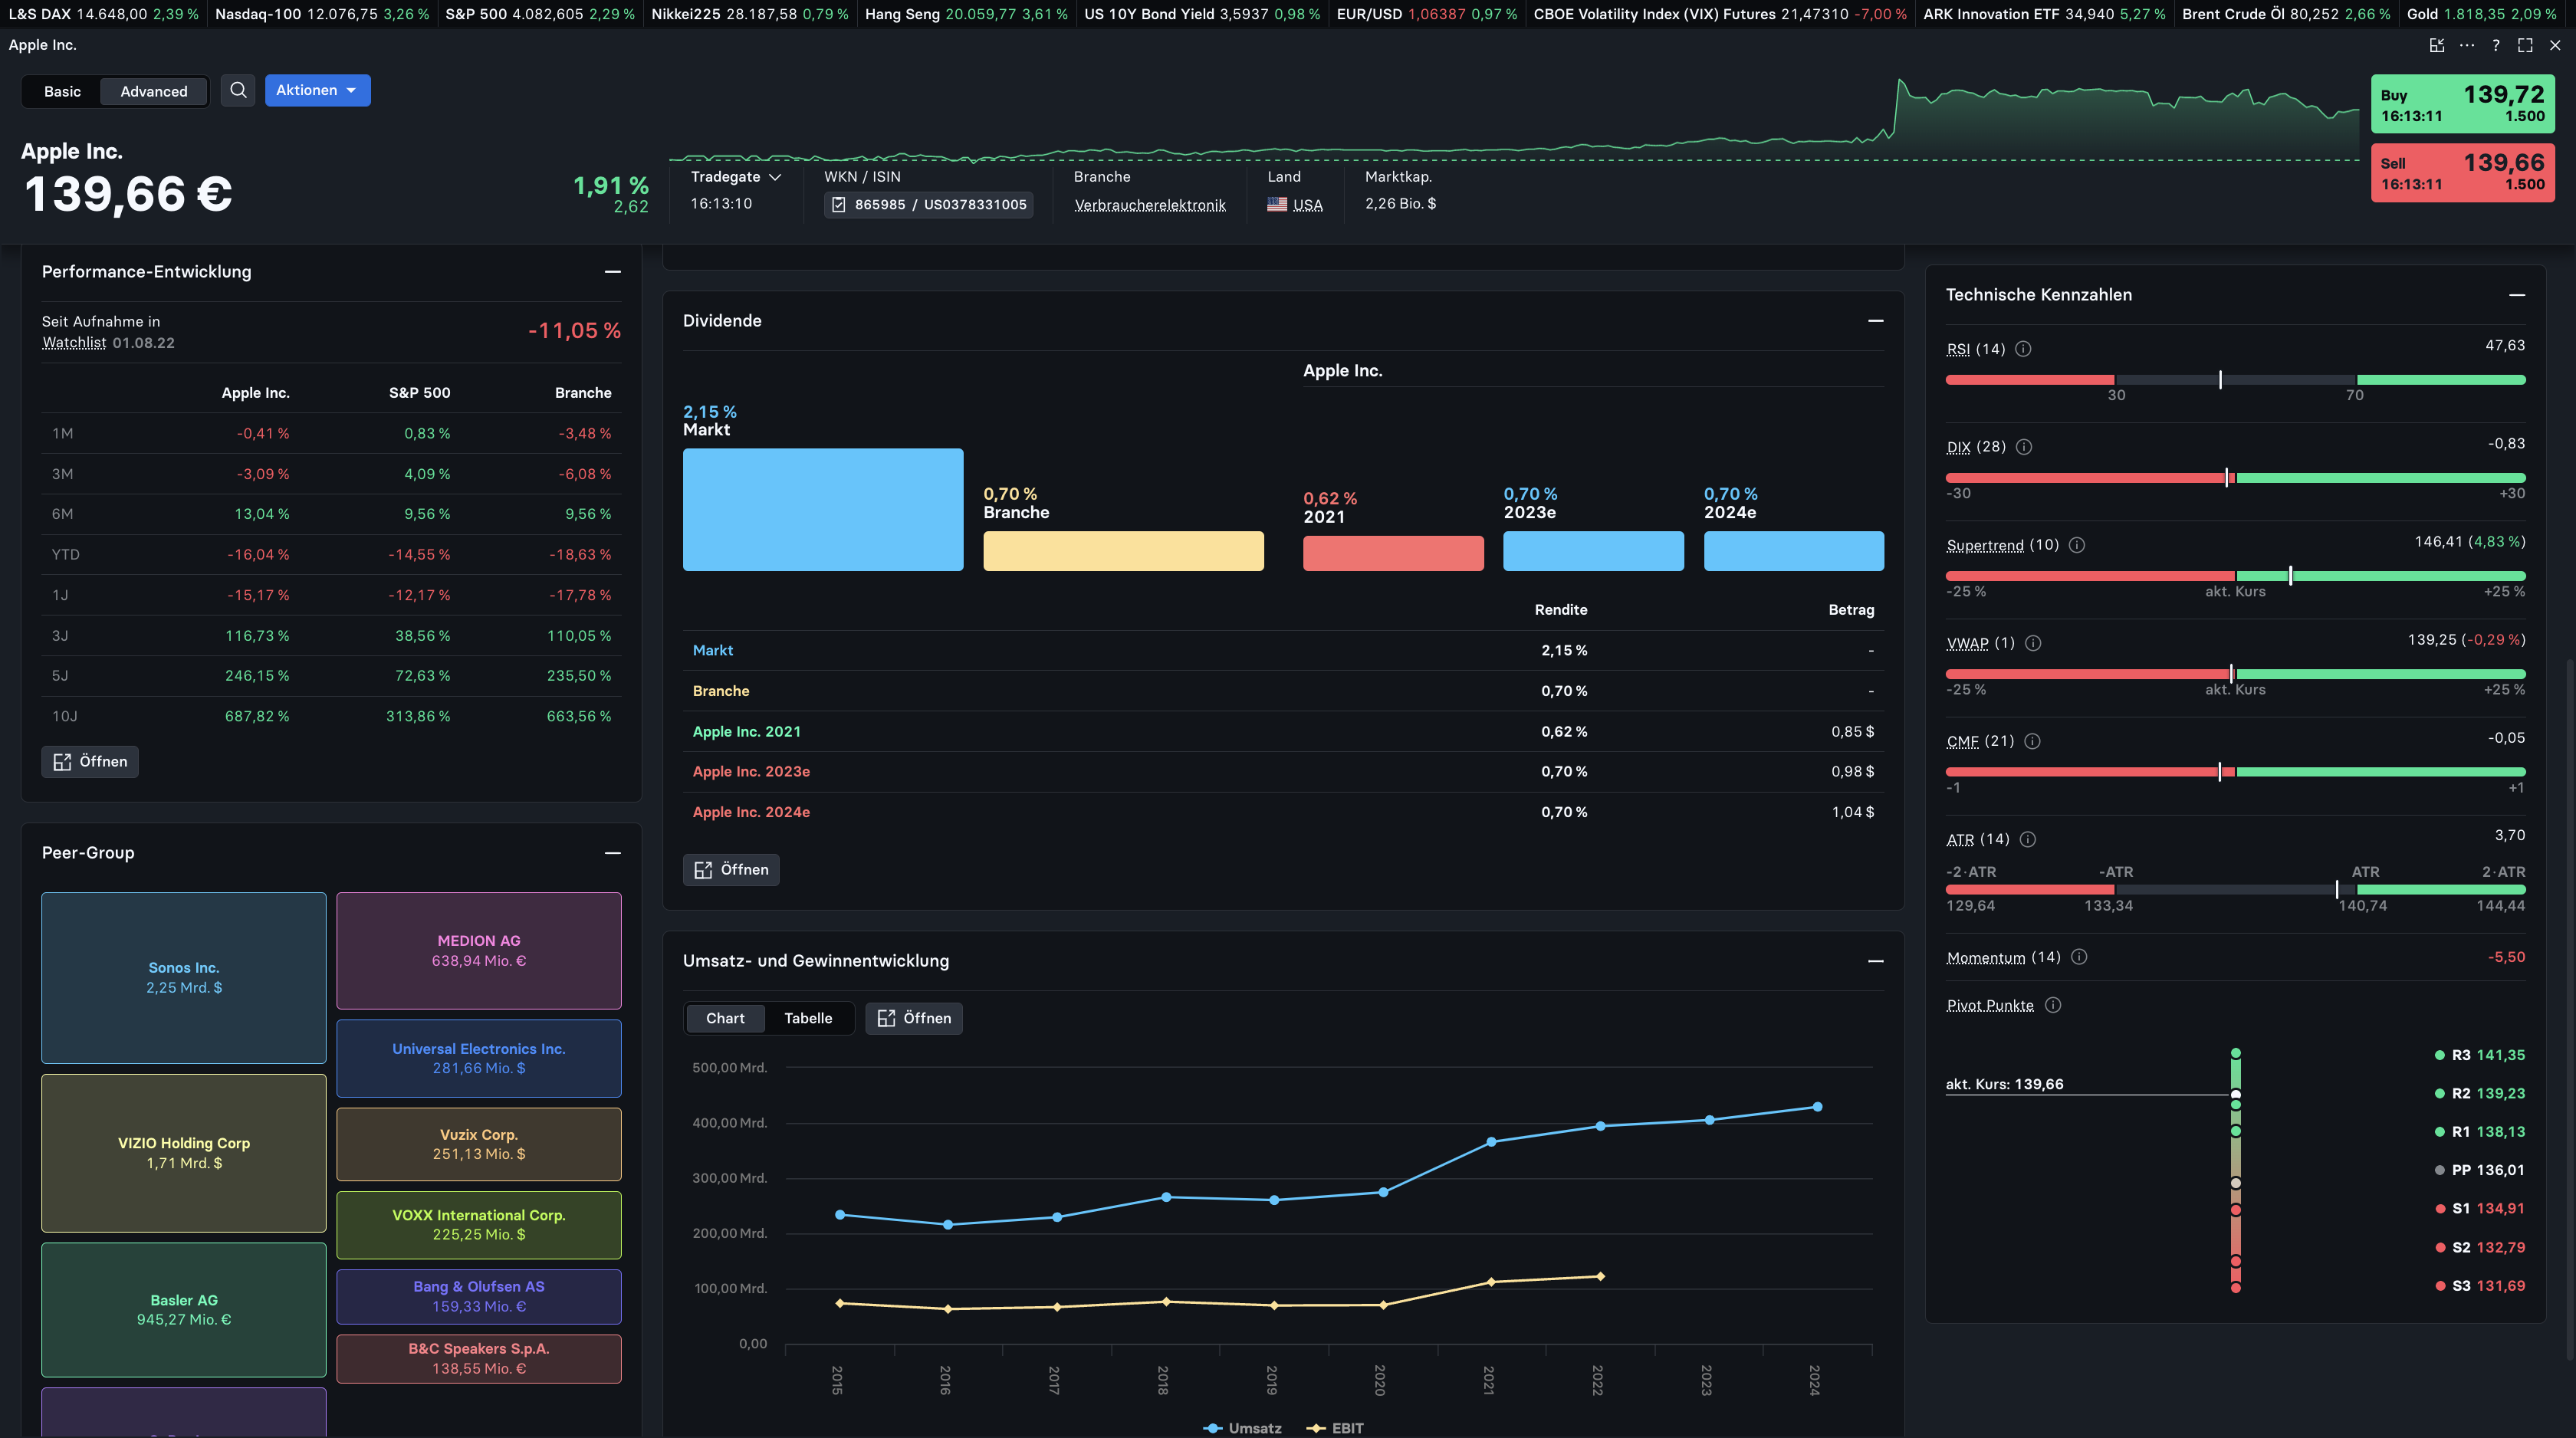Select Sonos Inc. peer tile
Viewport: 2576px width, 1438px height.
point(184,977)
